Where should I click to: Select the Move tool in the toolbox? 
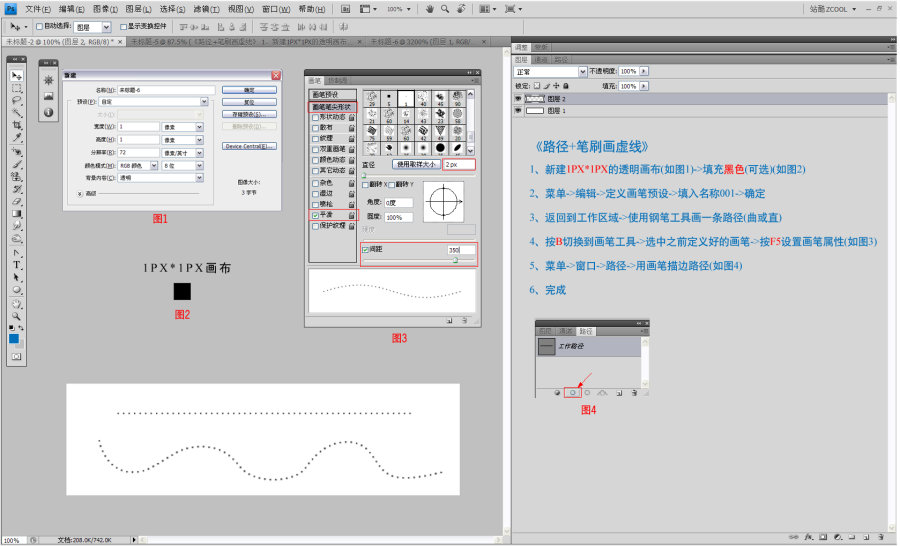coord(16,76)
